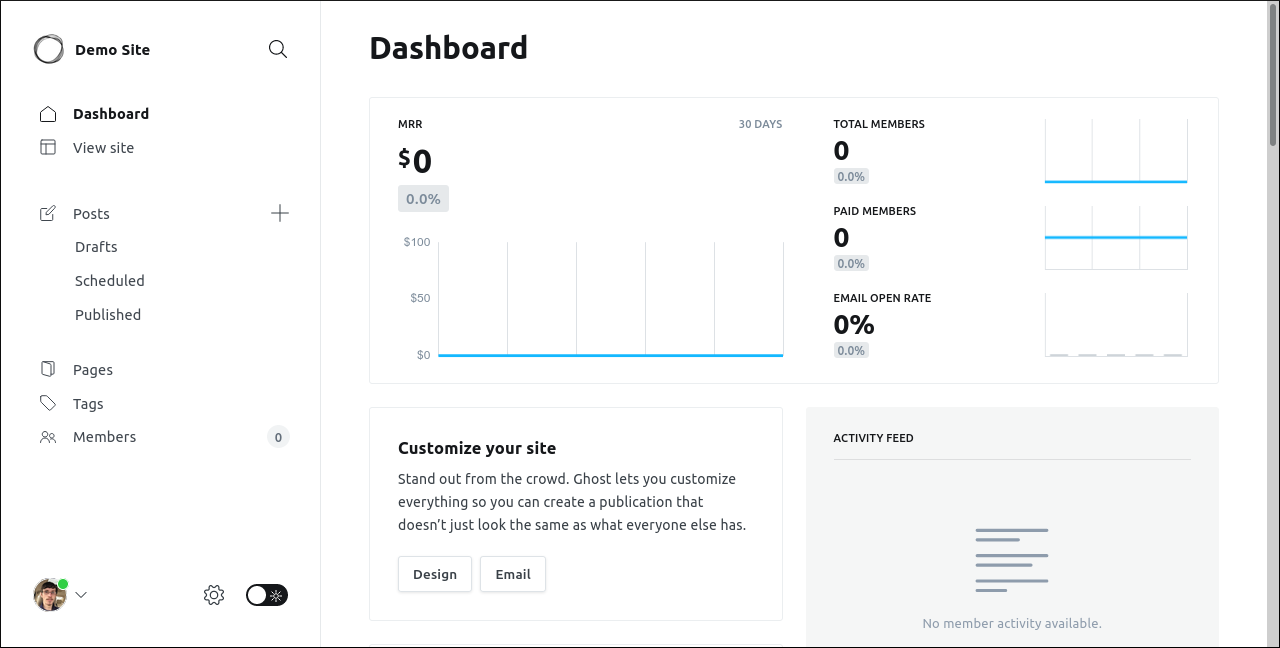The width and height of the screenshot is (1280, 648).
Task: Click the Dashboard house icon
Action: point(48,114)
